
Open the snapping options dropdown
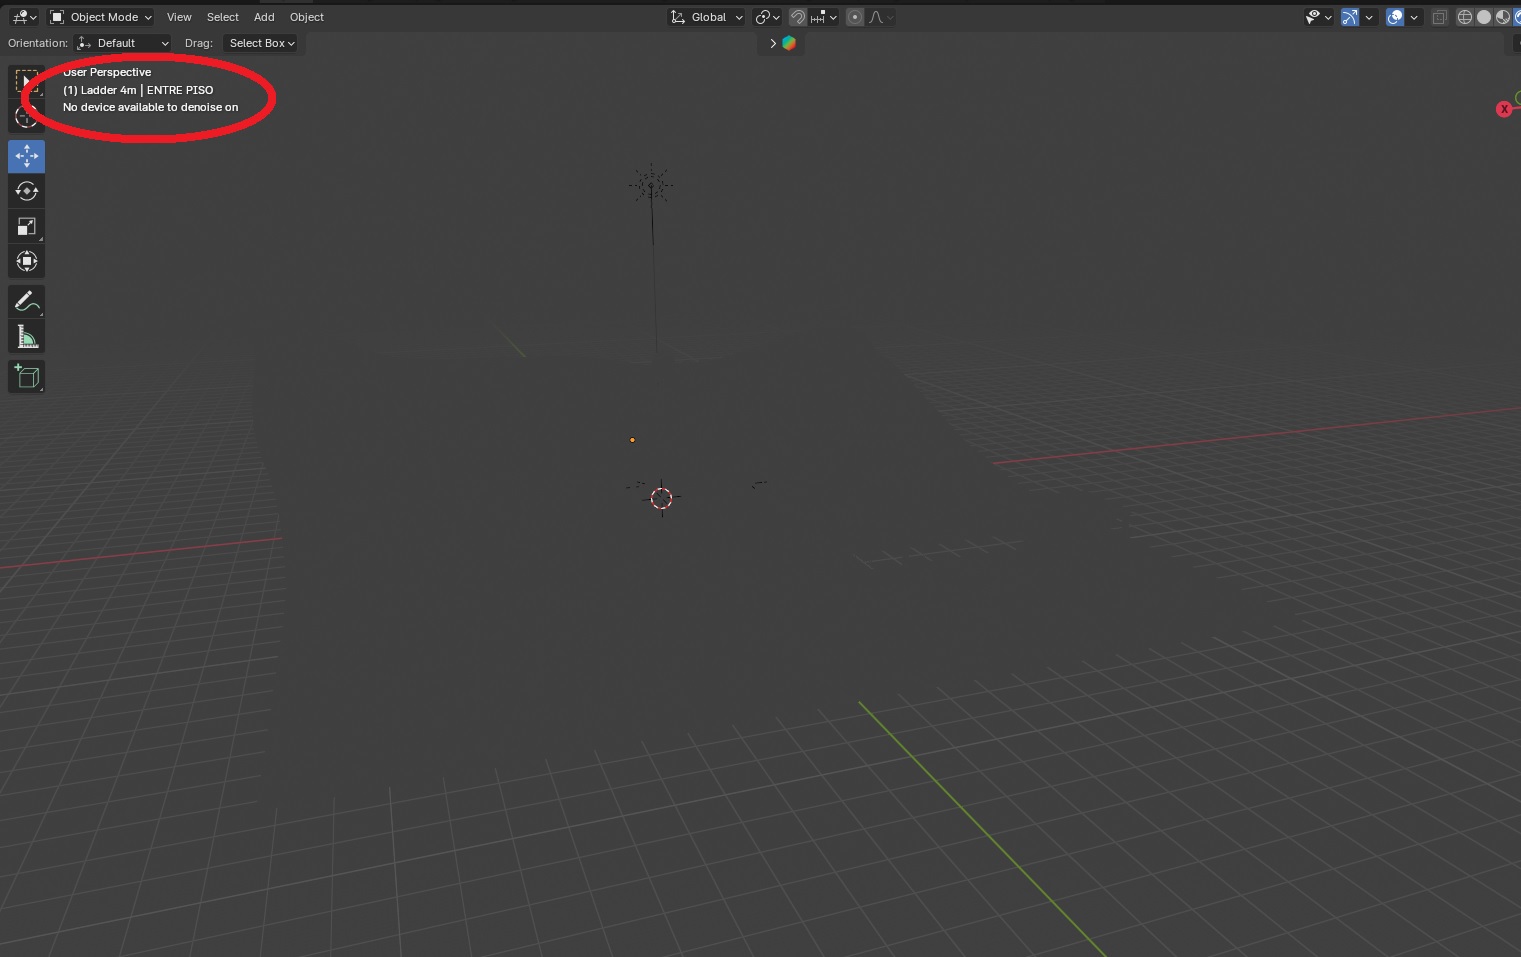(x=824, y=17)
